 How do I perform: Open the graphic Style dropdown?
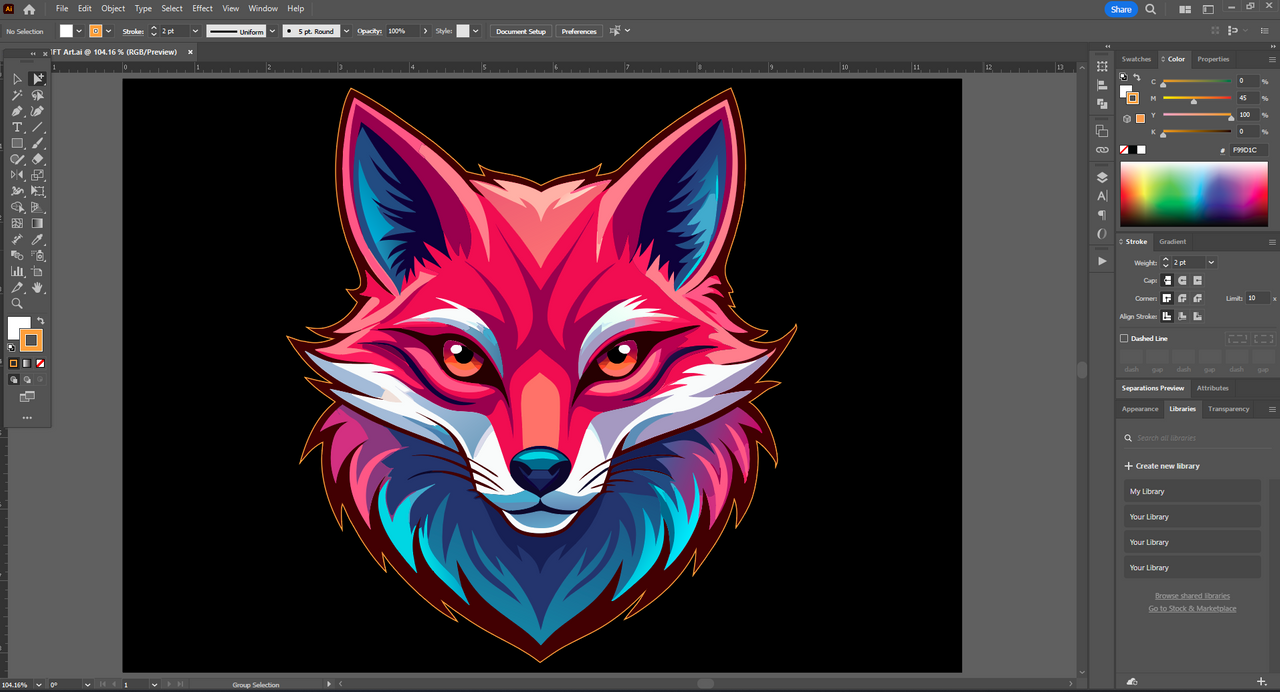click(476, 31)
